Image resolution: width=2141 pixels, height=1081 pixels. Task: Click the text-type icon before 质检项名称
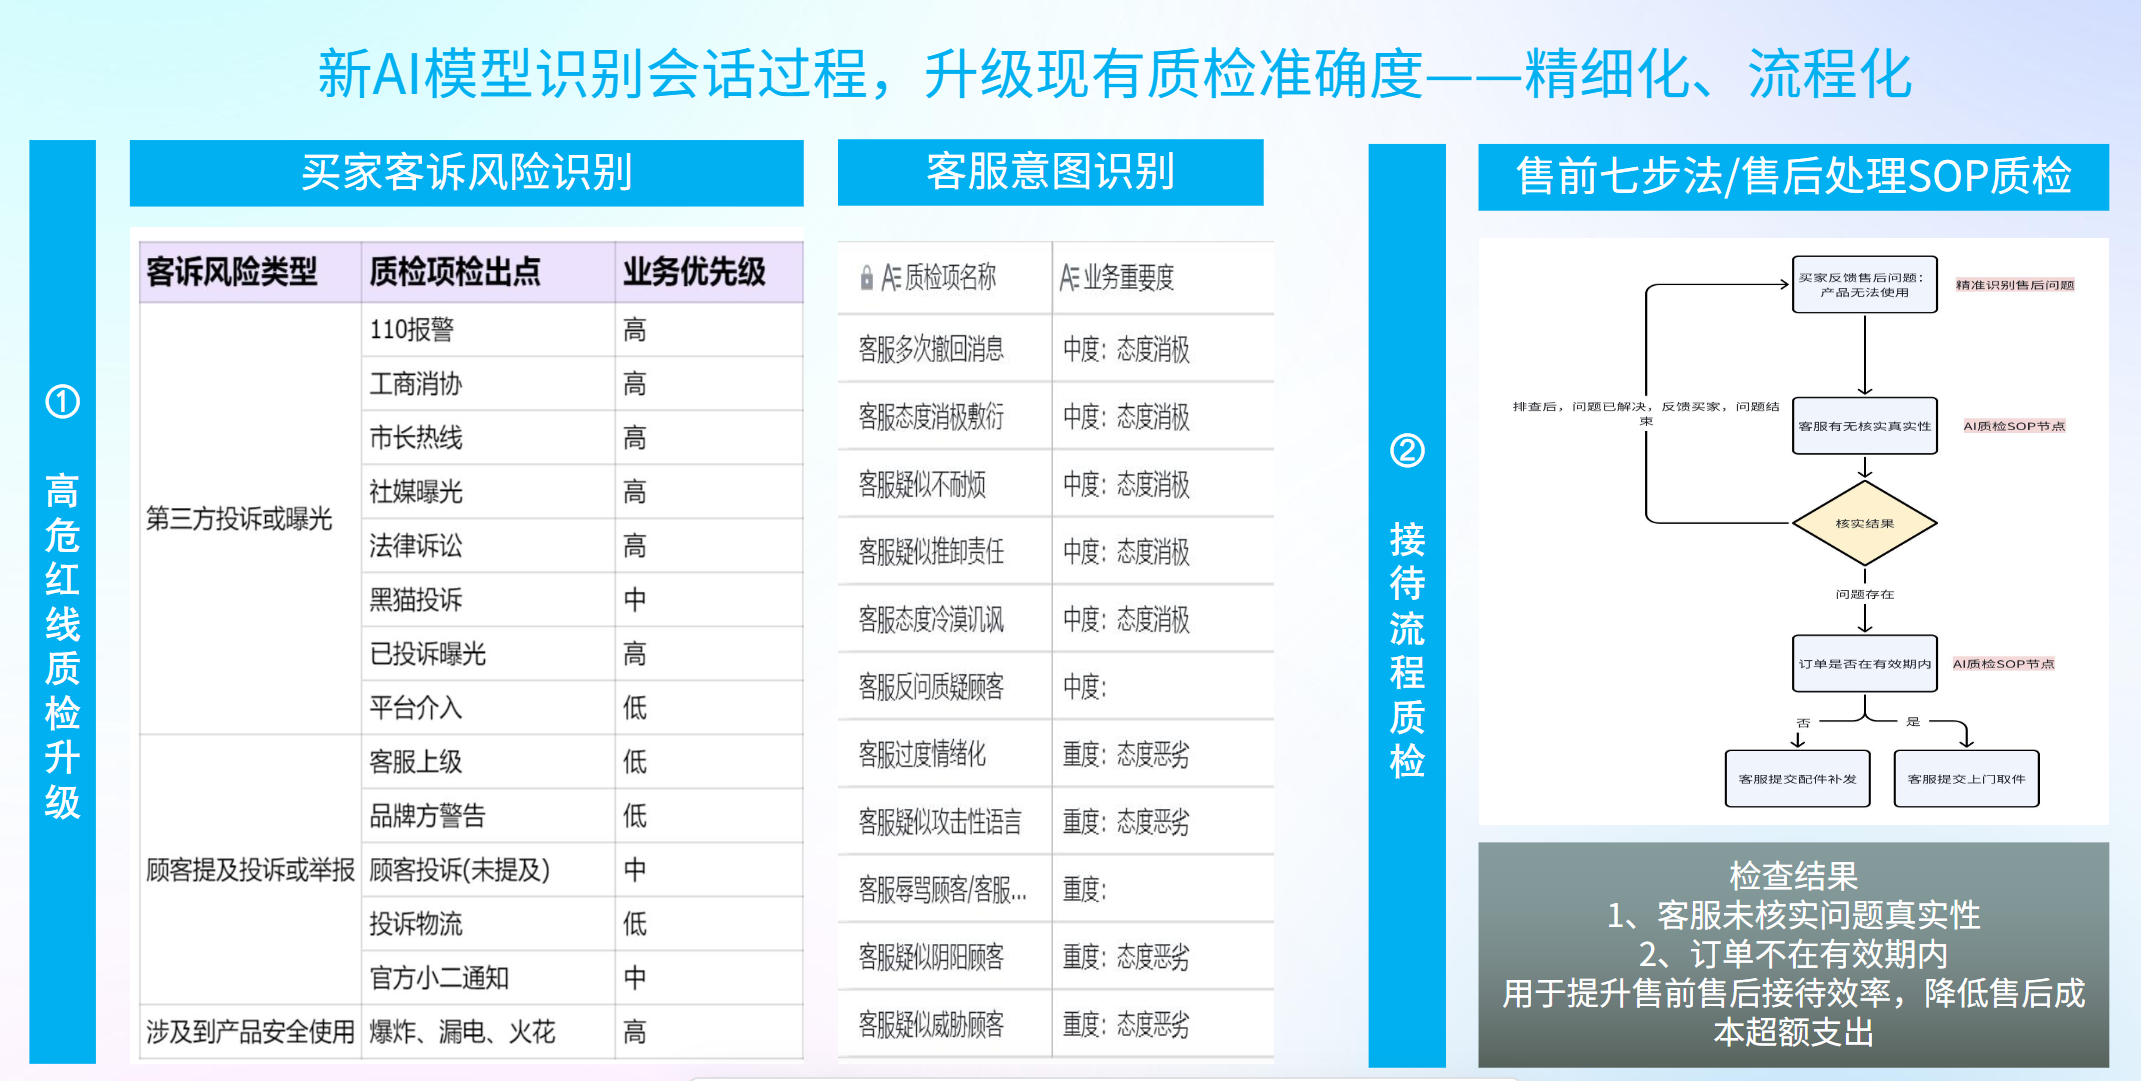[x=891, y=277]
